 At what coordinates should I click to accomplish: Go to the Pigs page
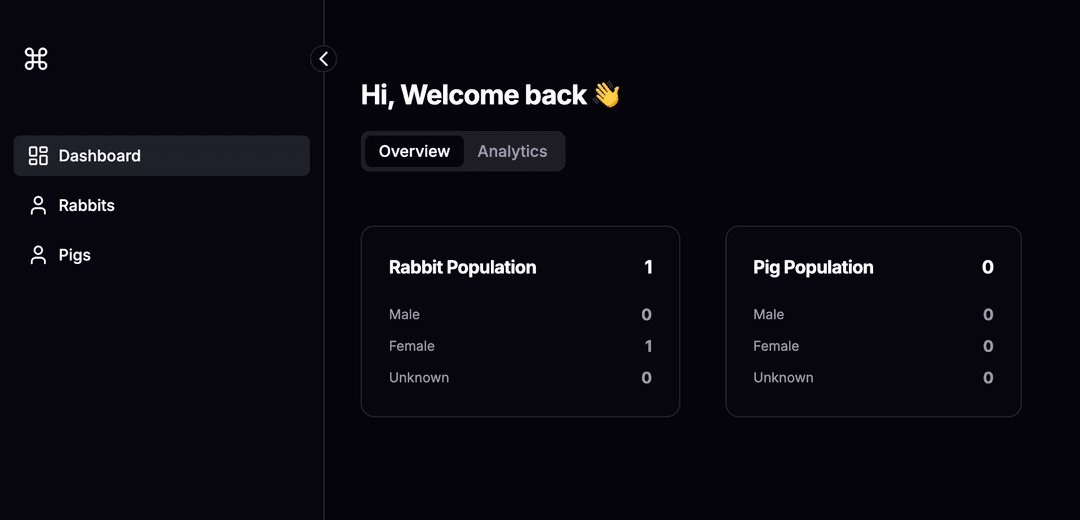[x=162, y=255]
